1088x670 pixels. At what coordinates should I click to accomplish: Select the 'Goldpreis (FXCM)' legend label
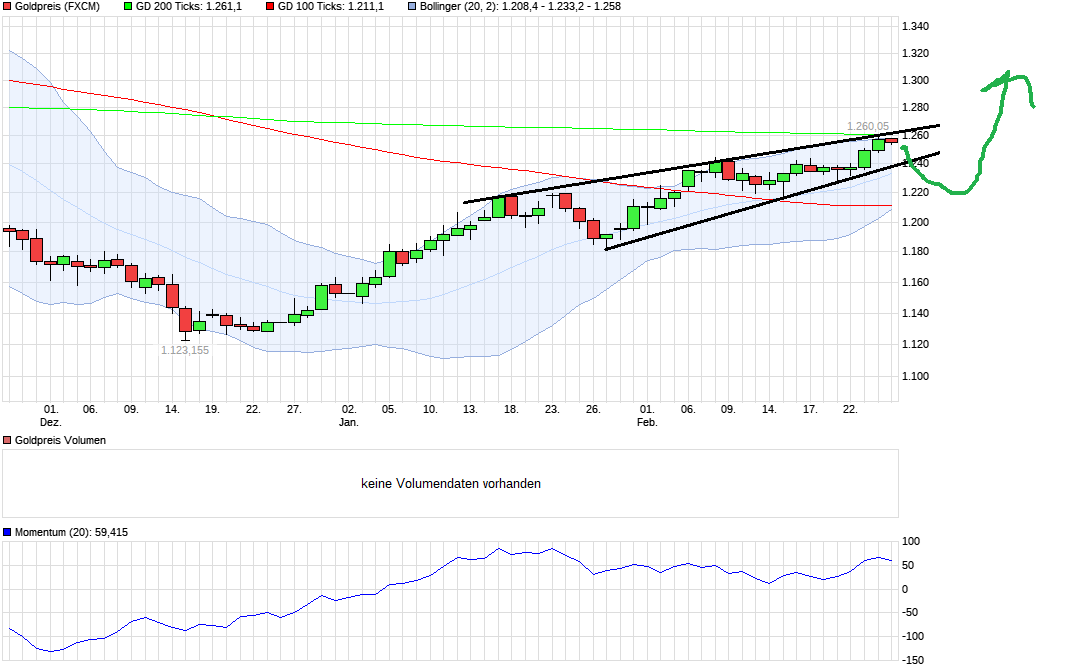(58, 6)
